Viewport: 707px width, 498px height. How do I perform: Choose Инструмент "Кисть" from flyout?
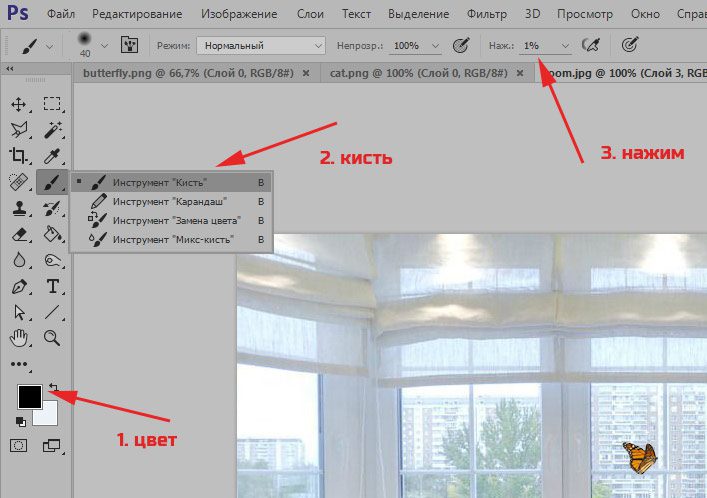(171, 183)
